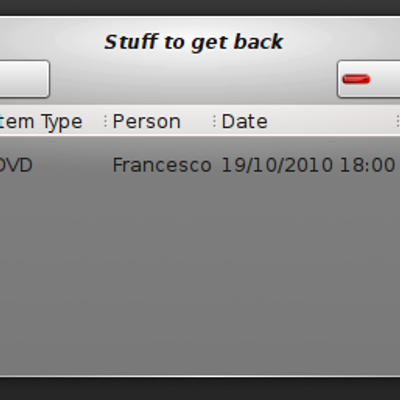The image size is (400, 400).
Task: Sort list by Item Type column
Action: click(41, 122)
